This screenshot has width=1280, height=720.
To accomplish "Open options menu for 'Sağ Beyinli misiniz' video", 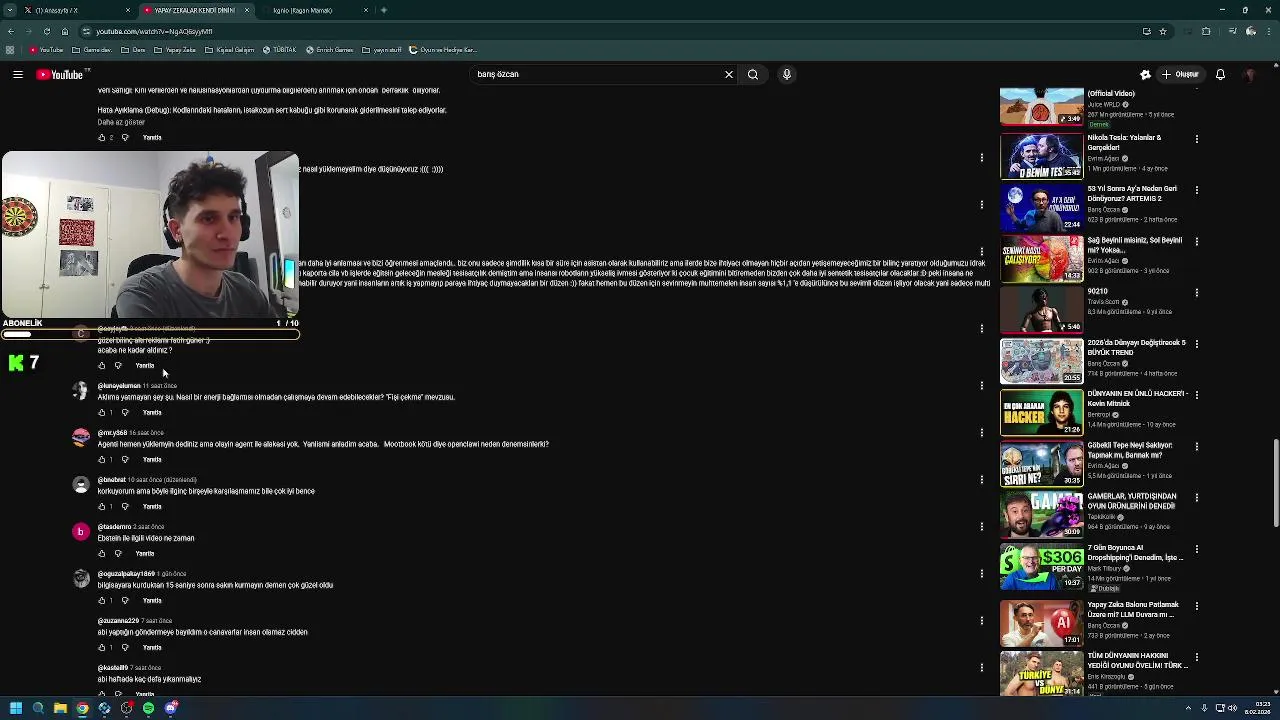I will (x=1196, y=241).
